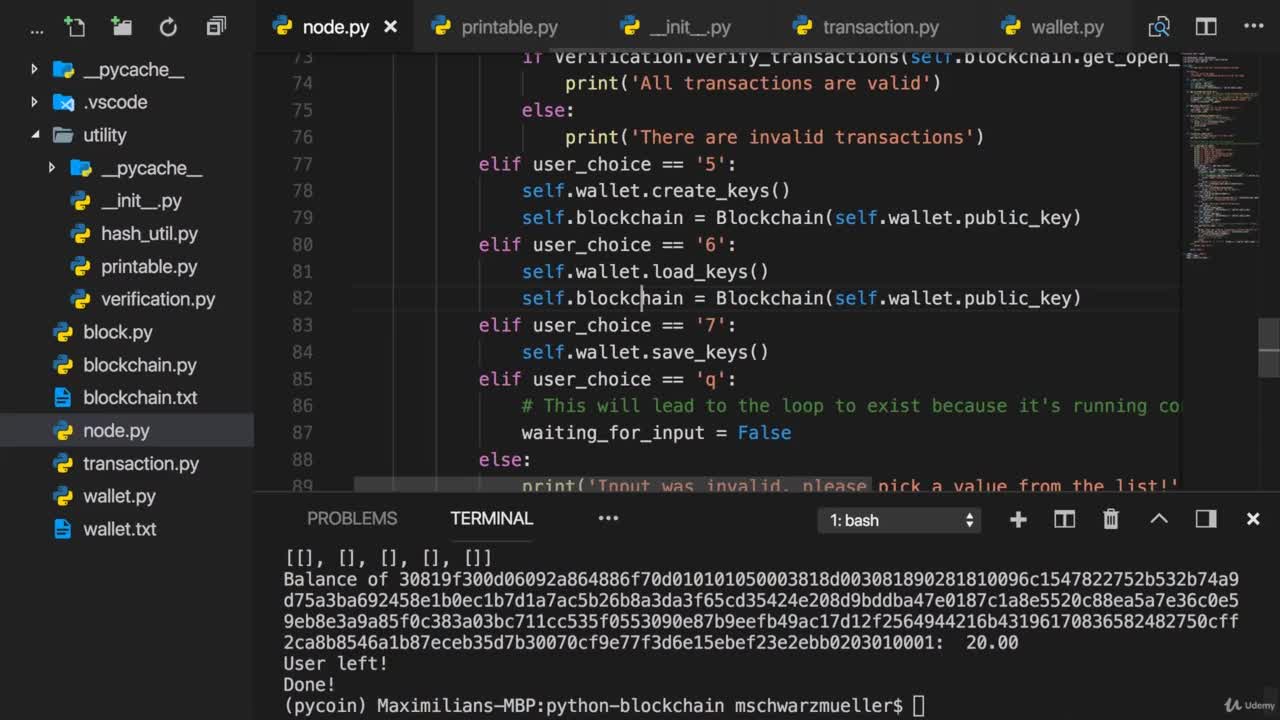Close the node.py editor tab
The image size is (1280, 720).
pyautogui.click(x=391, y=27)
